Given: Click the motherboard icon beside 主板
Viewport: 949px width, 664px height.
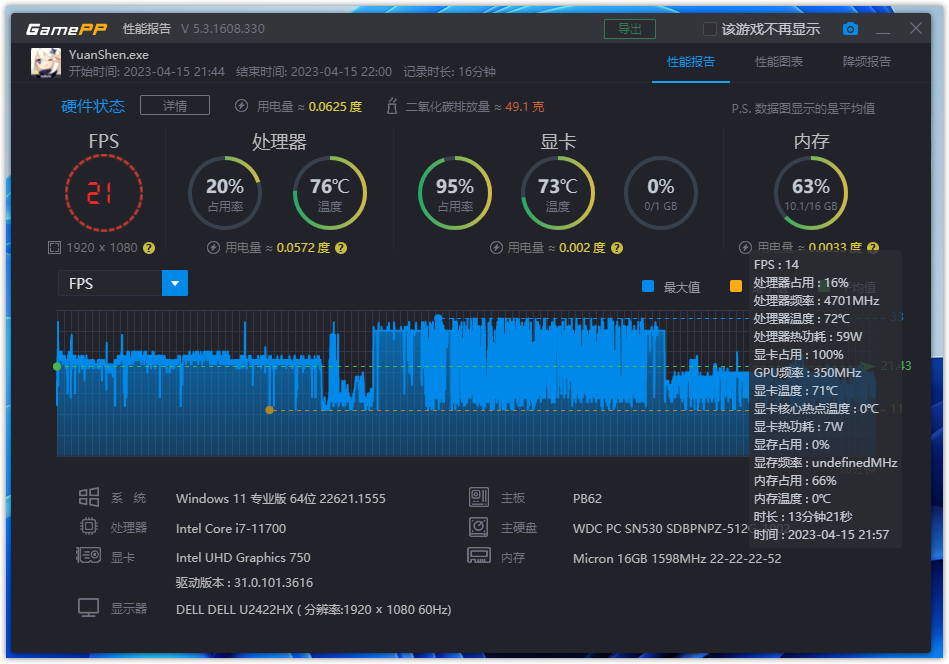Looking at the screenshot, I should [x=479, y=498].
